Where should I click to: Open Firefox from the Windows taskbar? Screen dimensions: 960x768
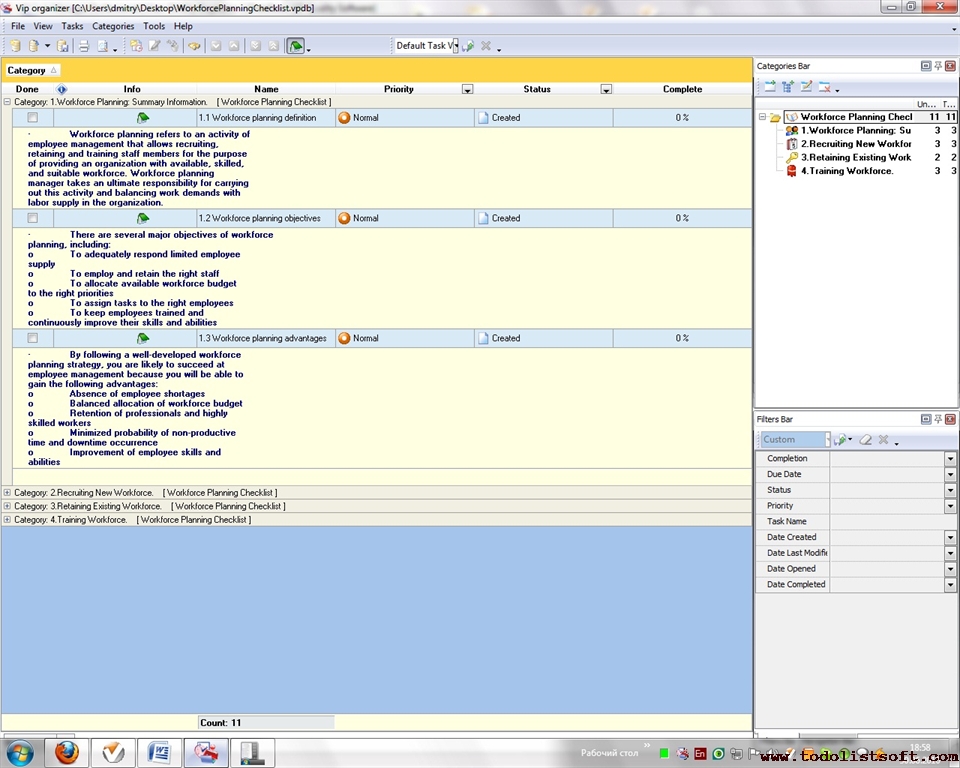click(67, 752)
